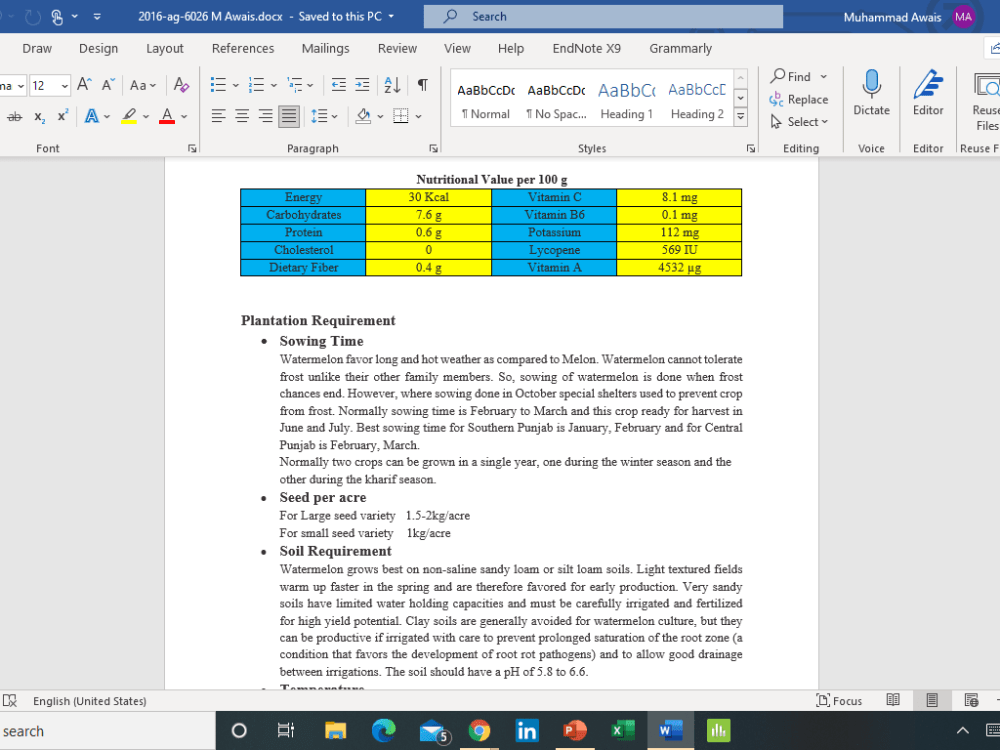Viewport: 1000px width, 750px height.
Task: Align text right
Action: (265, 116)
